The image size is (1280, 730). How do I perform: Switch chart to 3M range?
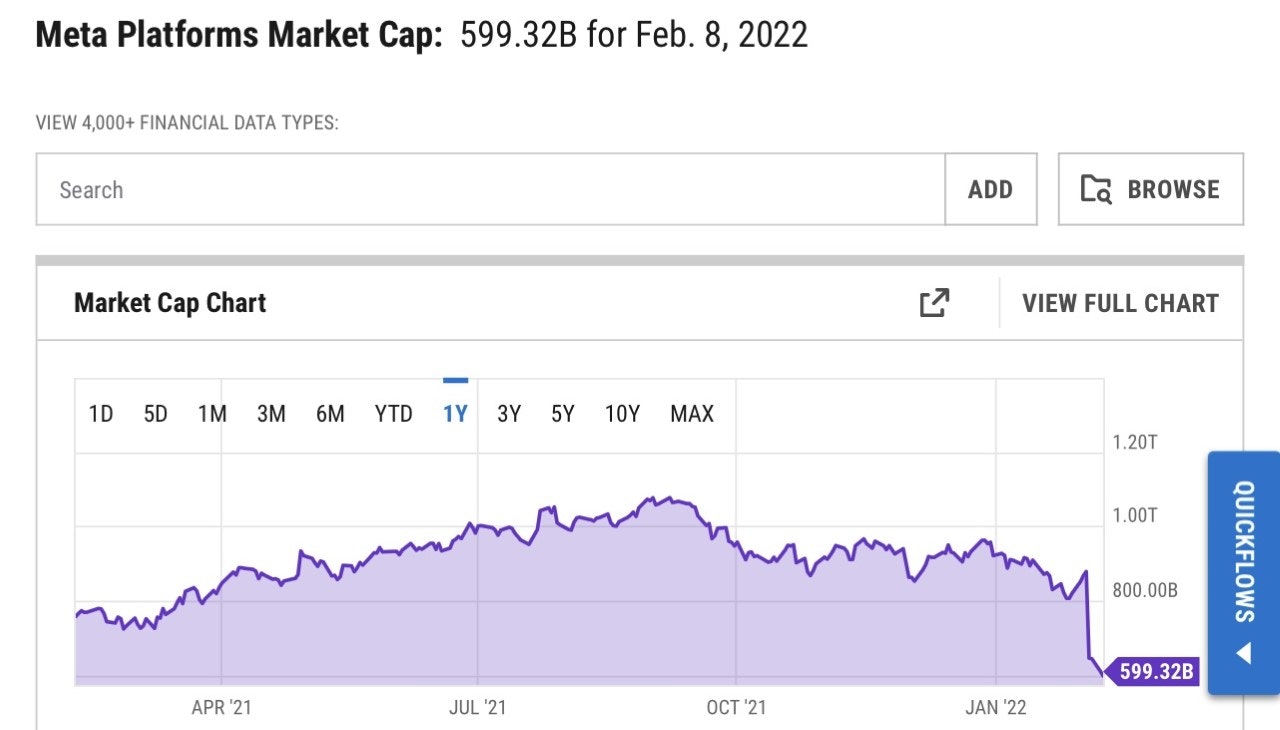[x=271, y=414]
